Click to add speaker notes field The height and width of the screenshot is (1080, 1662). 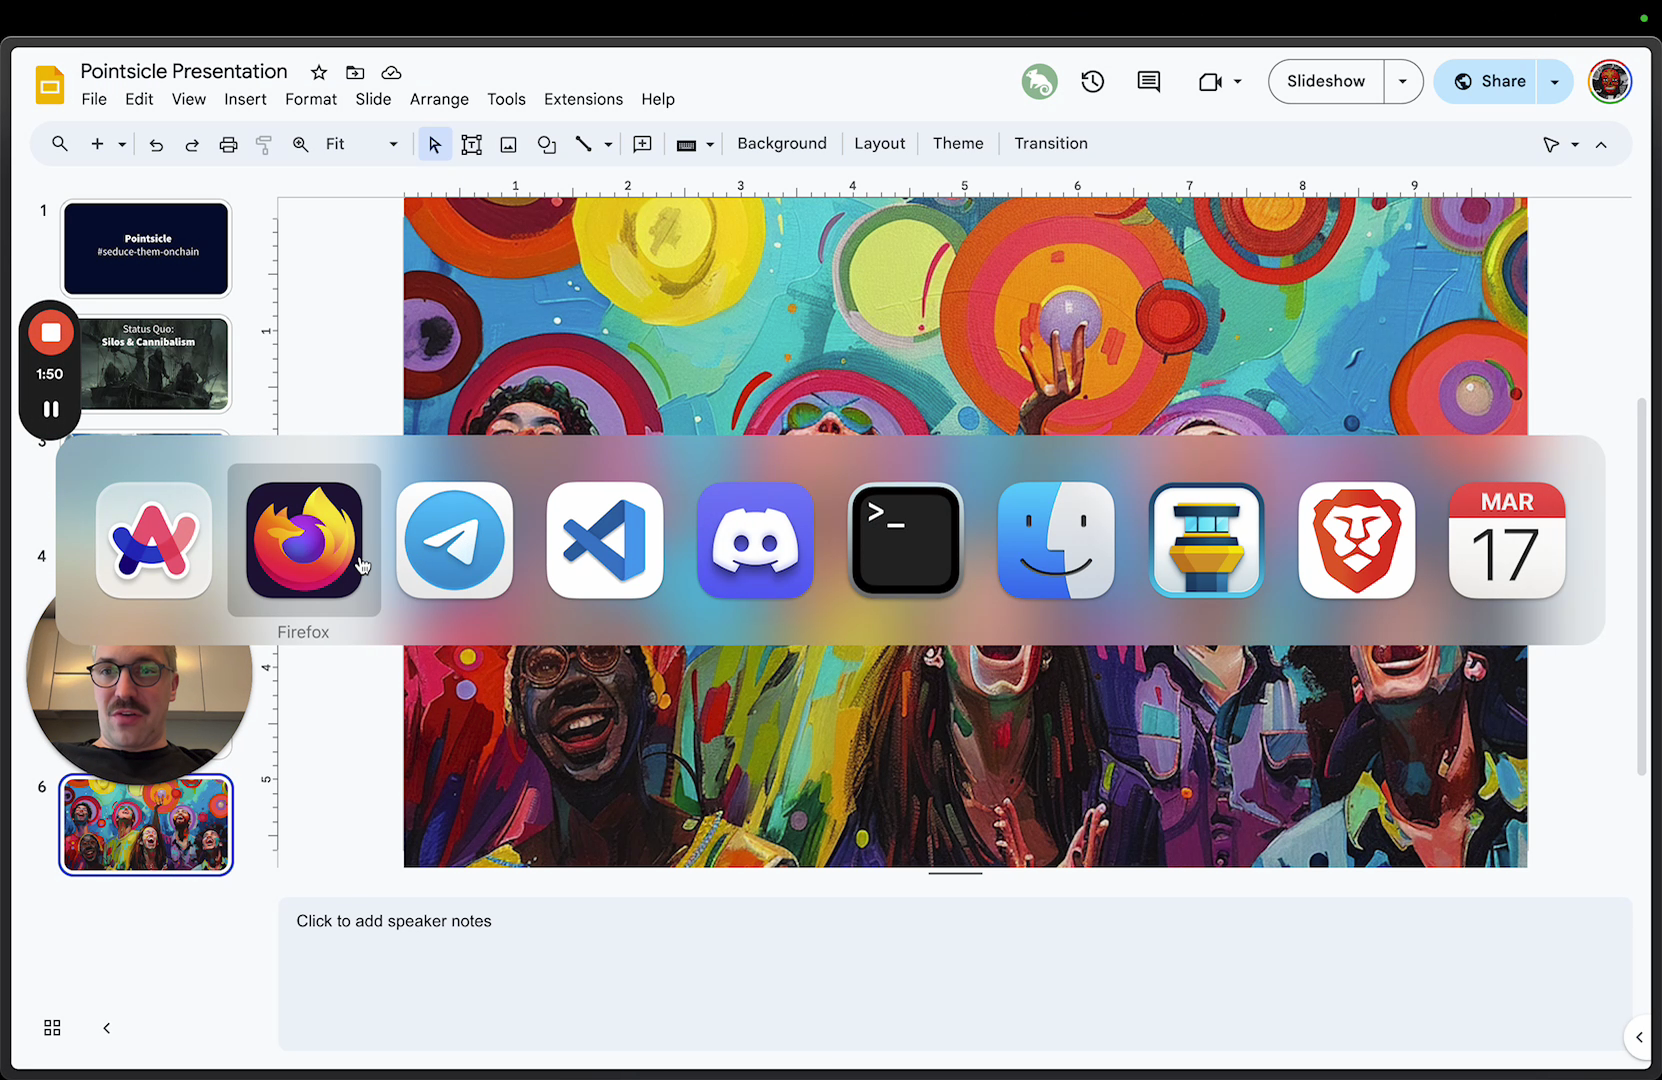point(955,974)
